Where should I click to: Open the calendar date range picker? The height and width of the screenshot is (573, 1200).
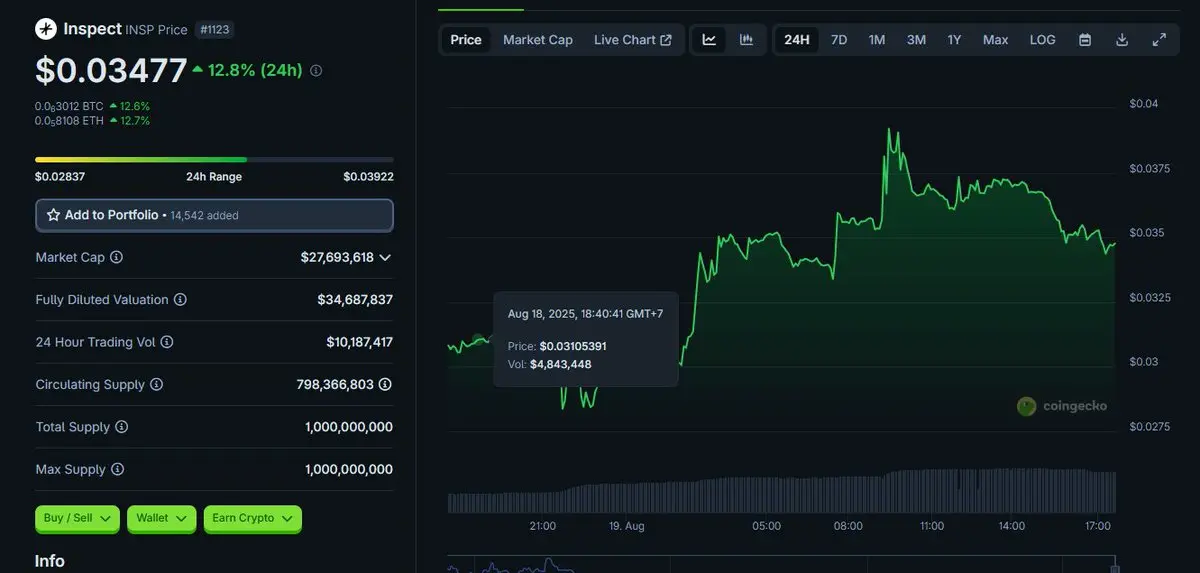coord(1085,40)
